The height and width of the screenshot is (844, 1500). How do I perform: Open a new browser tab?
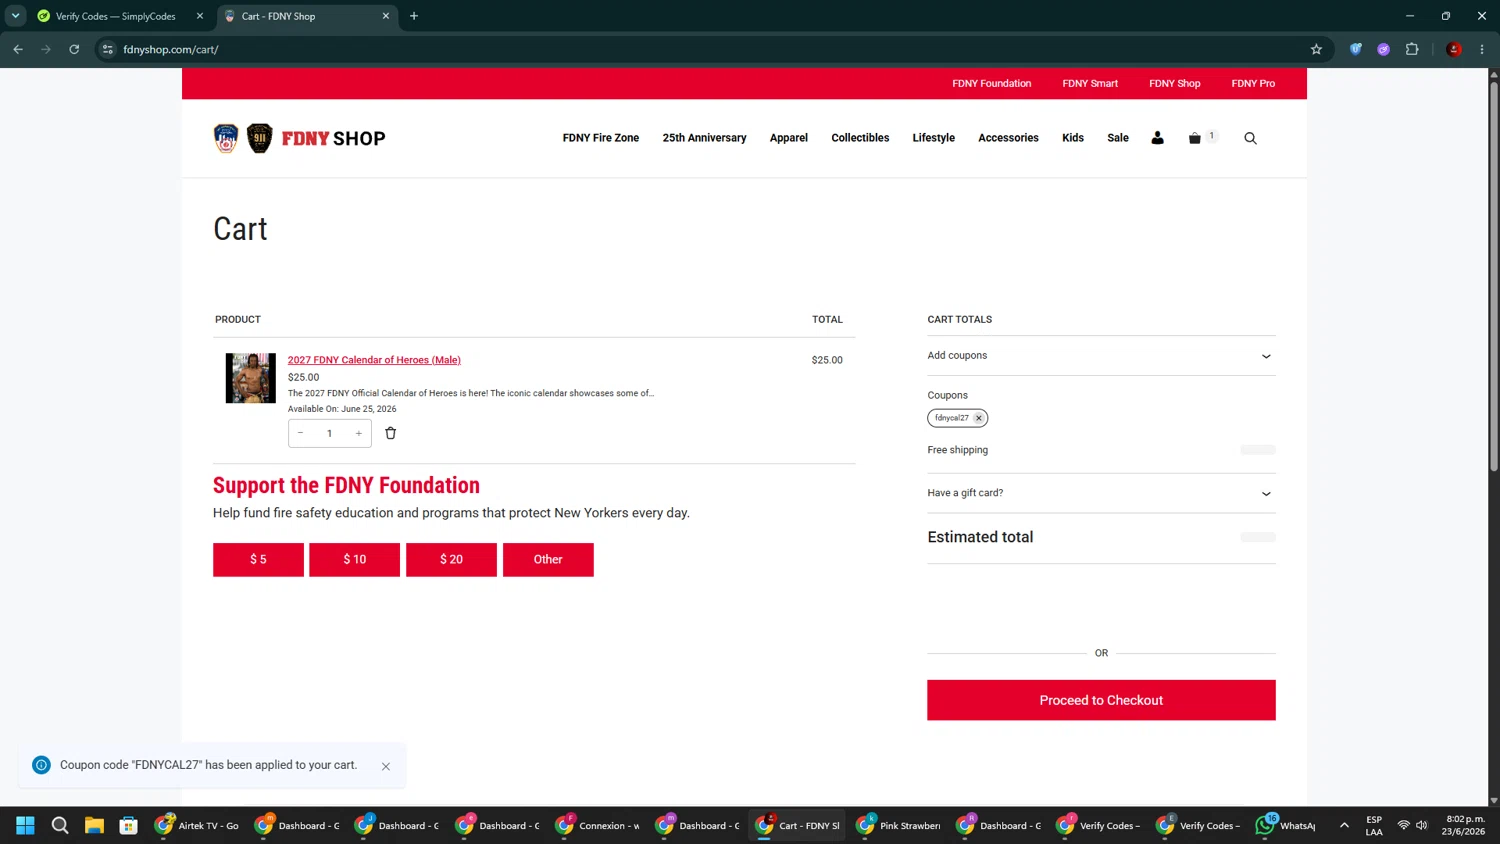tap(414, 16)
